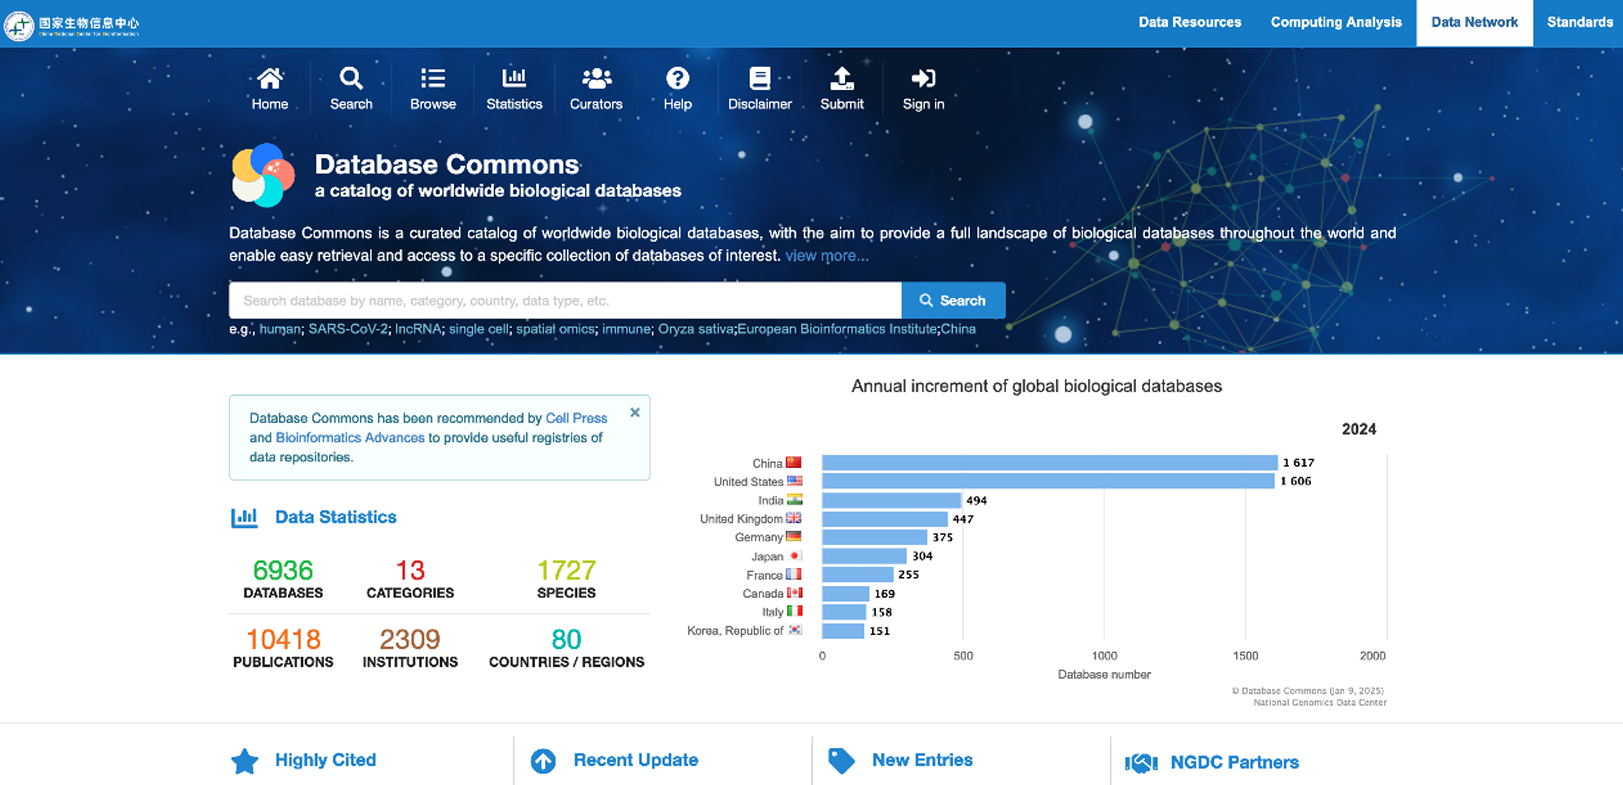Click the Japan flag in the chart
1623x785 pixels.
(794, 556)
